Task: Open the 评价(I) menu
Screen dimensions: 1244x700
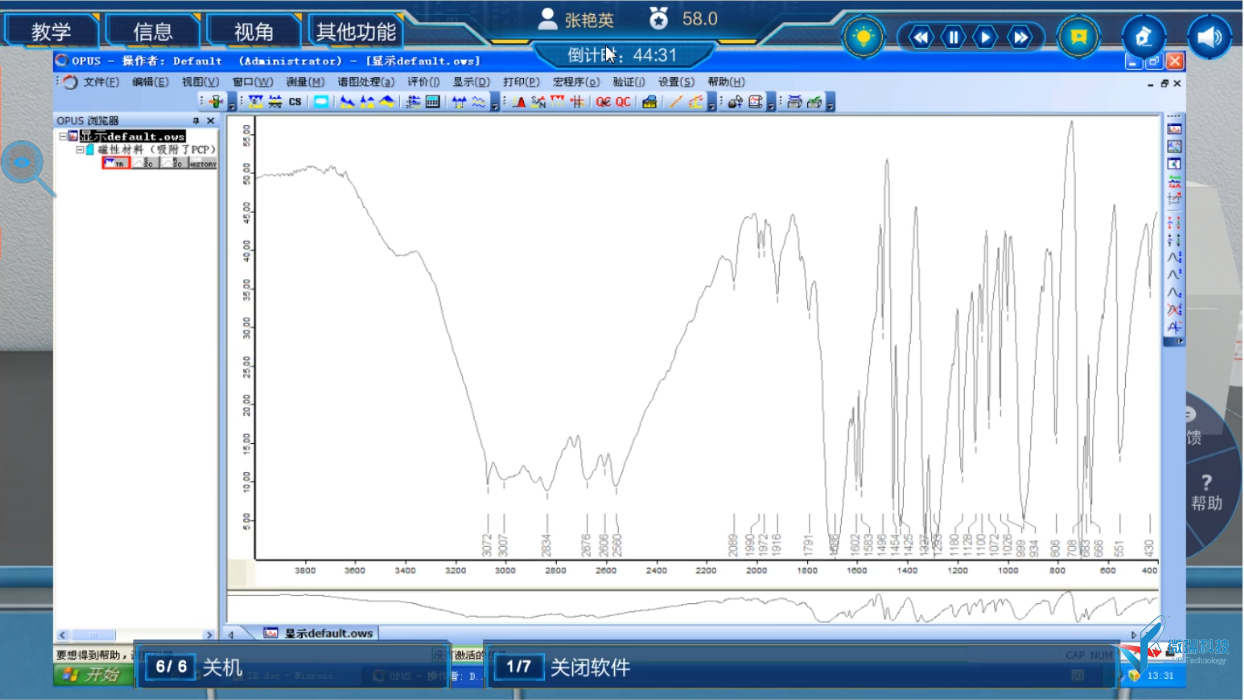Action: tap(423, 82)
